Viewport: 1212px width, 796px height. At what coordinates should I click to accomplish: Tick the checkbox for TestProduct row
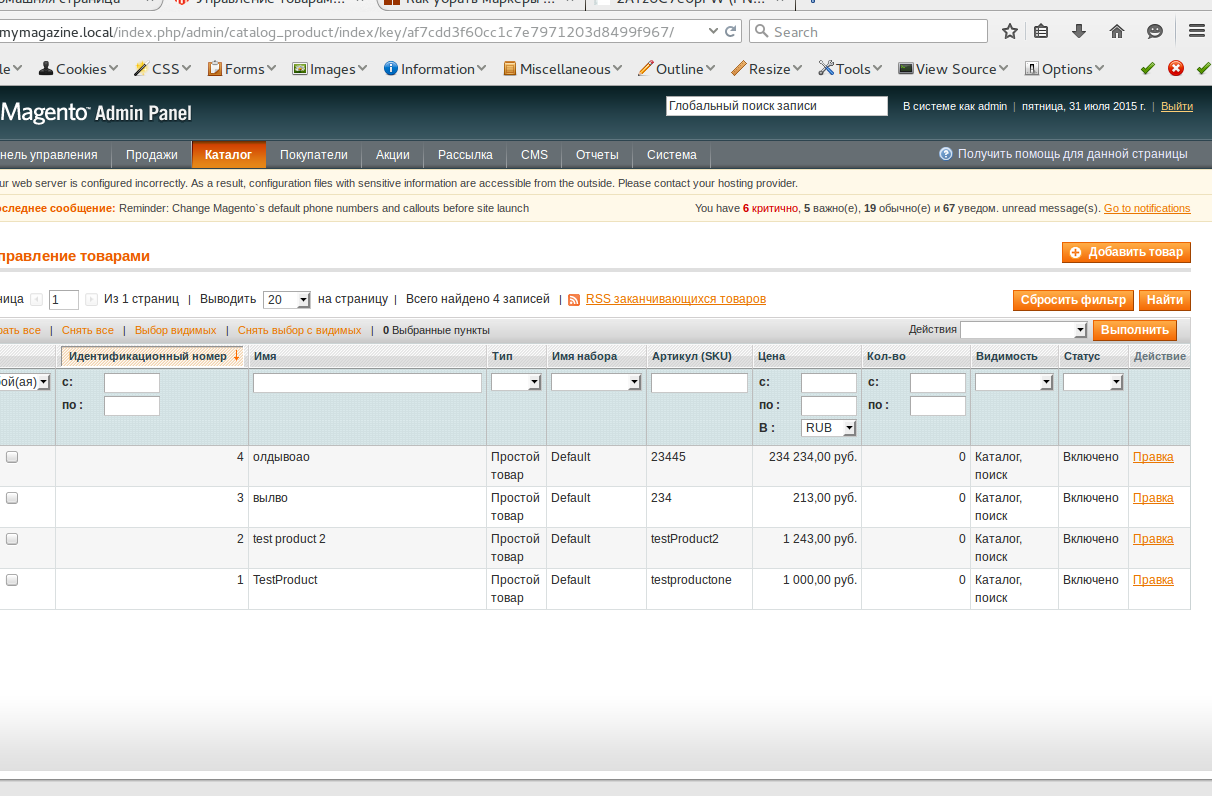tap(12, 580)
